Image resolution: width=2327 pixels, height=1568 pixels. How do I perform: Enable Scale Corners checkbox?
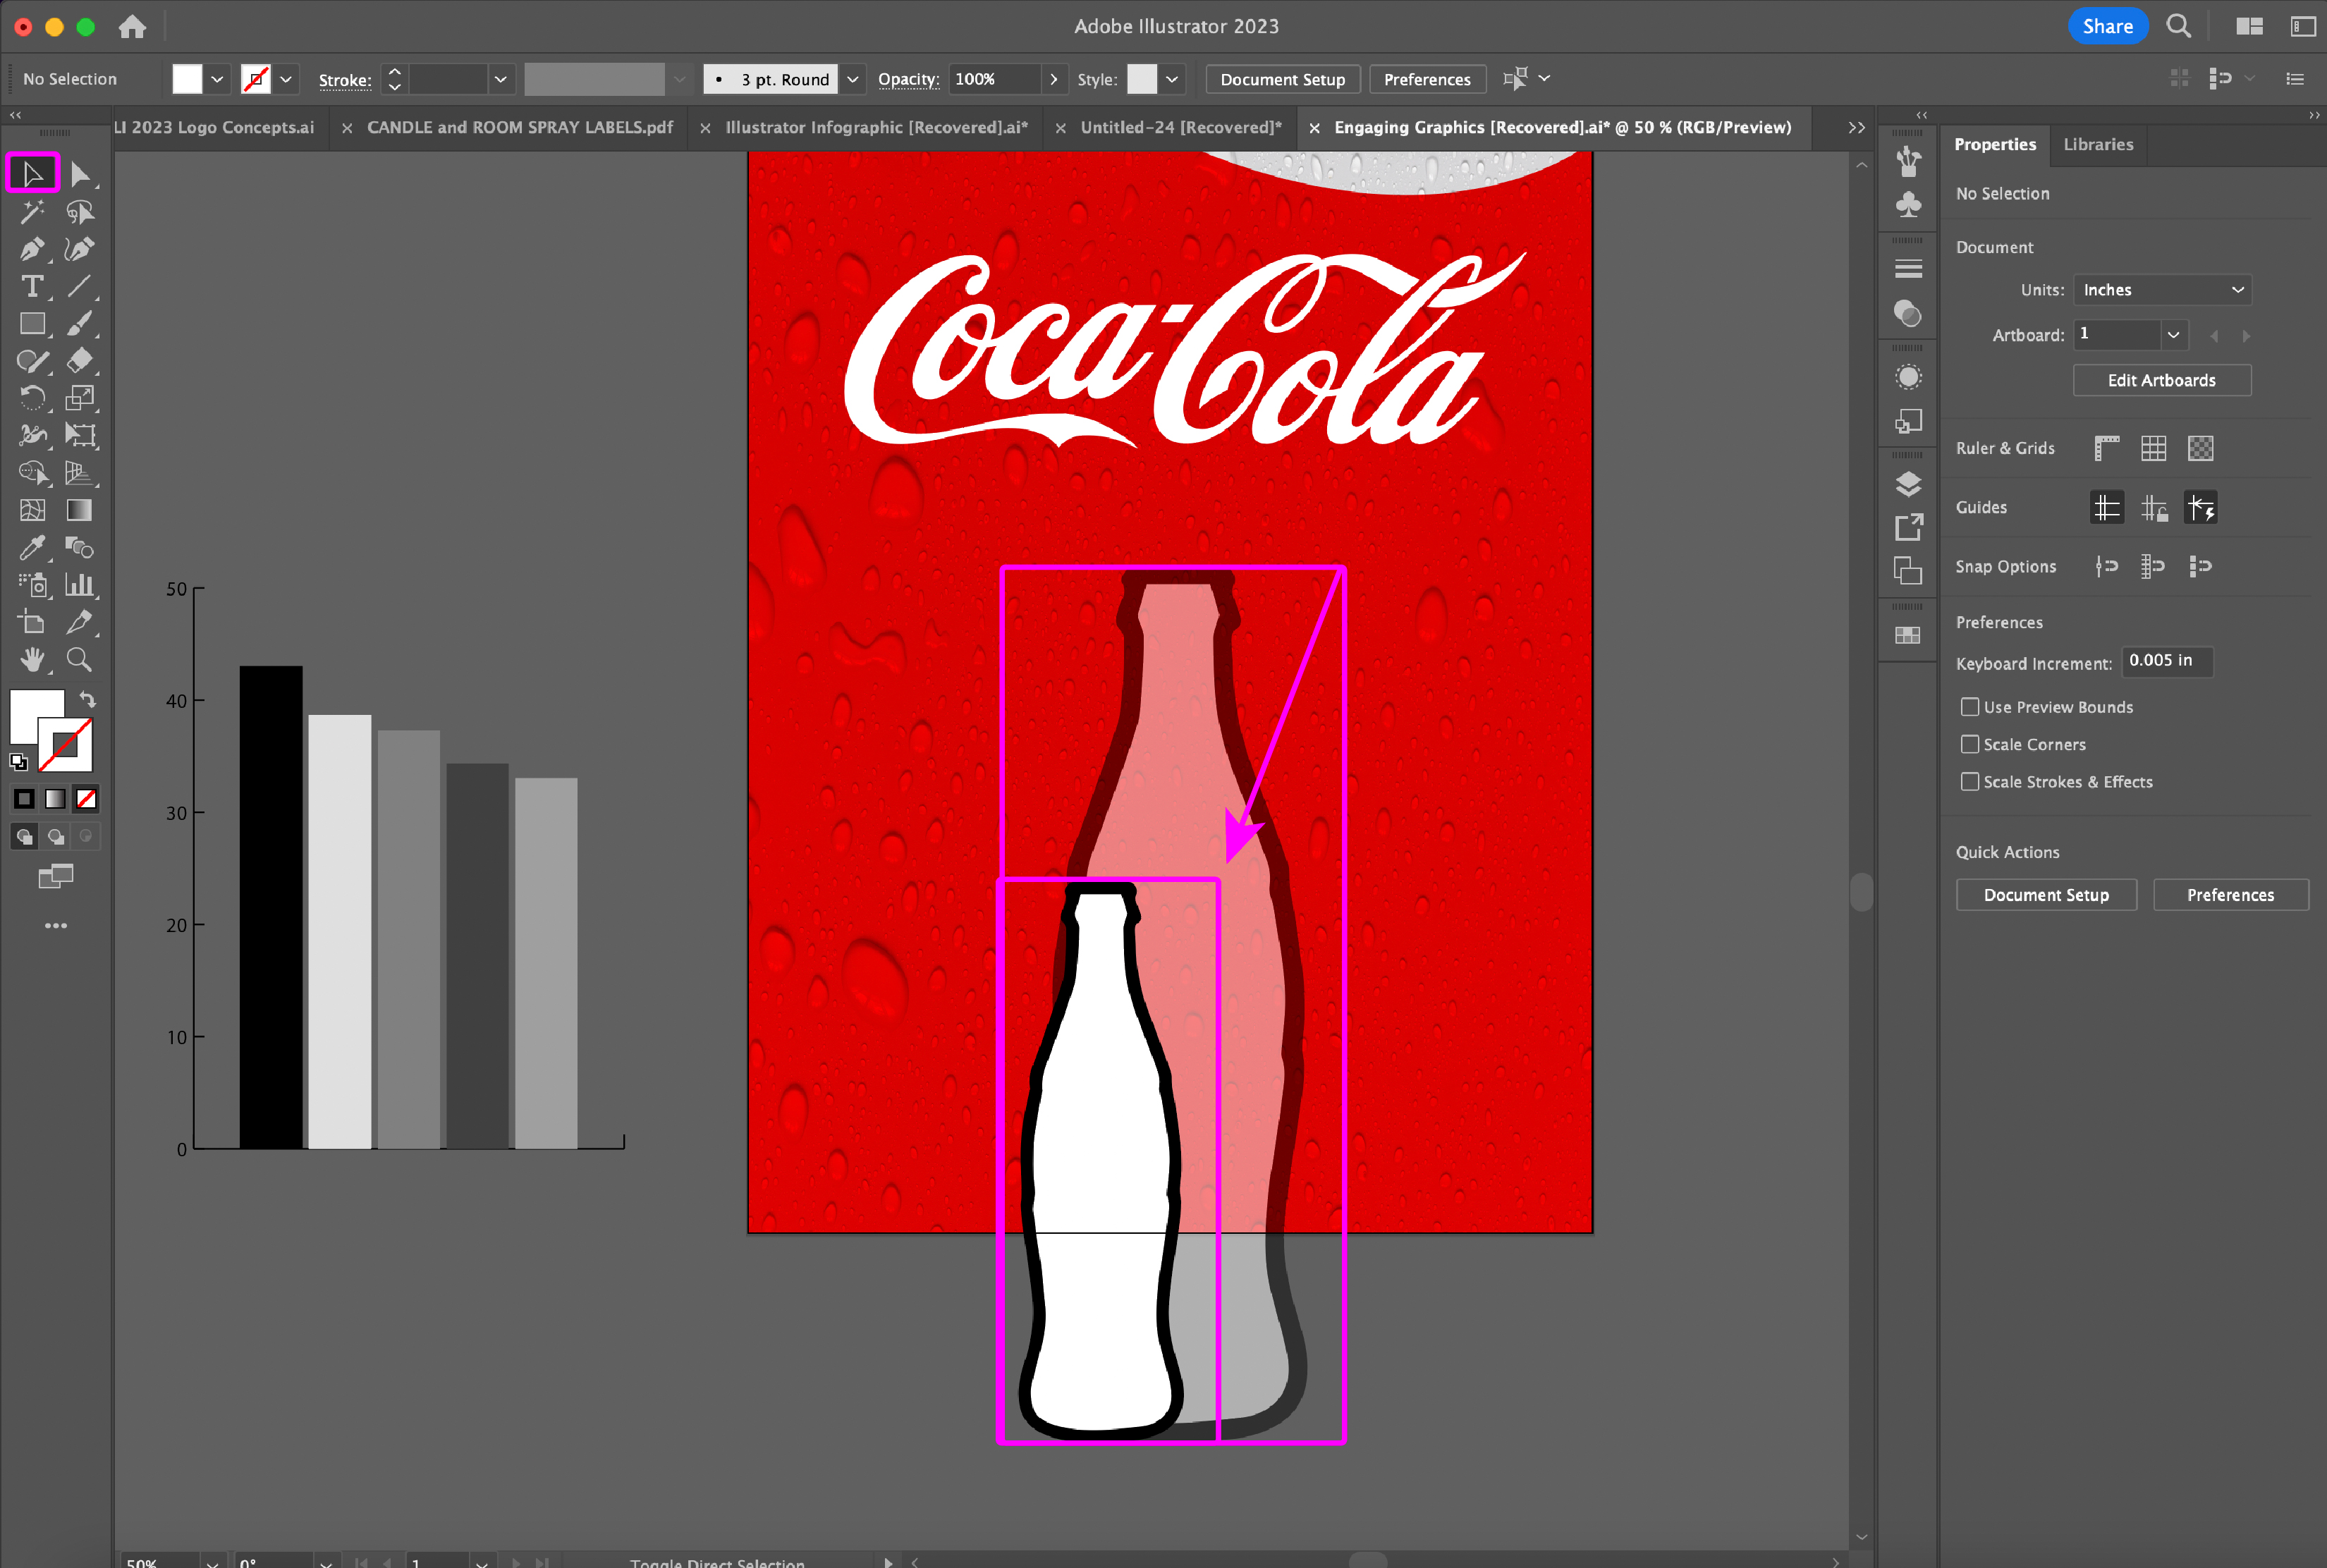(1969, 744)
